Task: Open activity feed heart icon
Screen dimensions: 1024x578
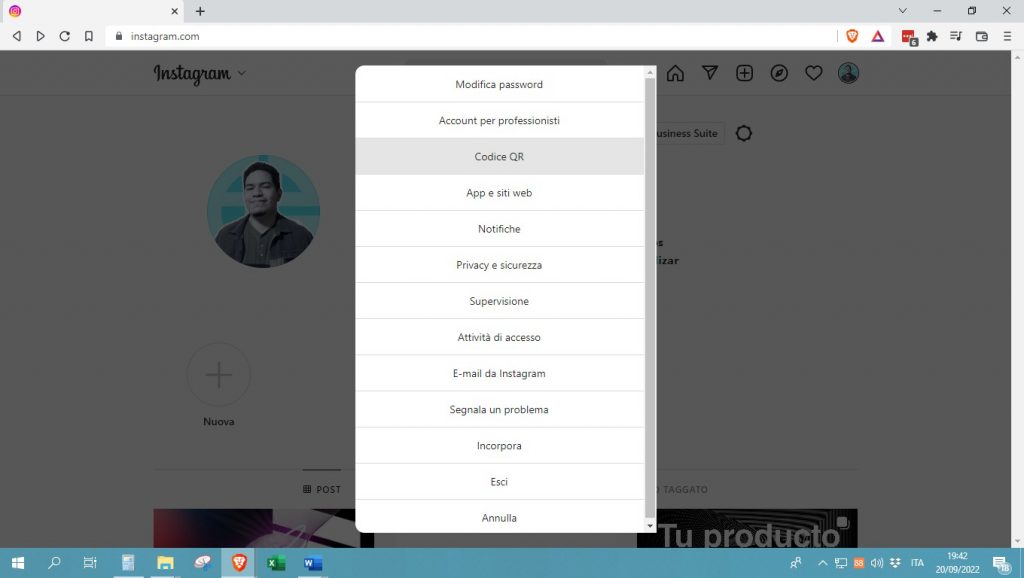Action: pos(814,73)
